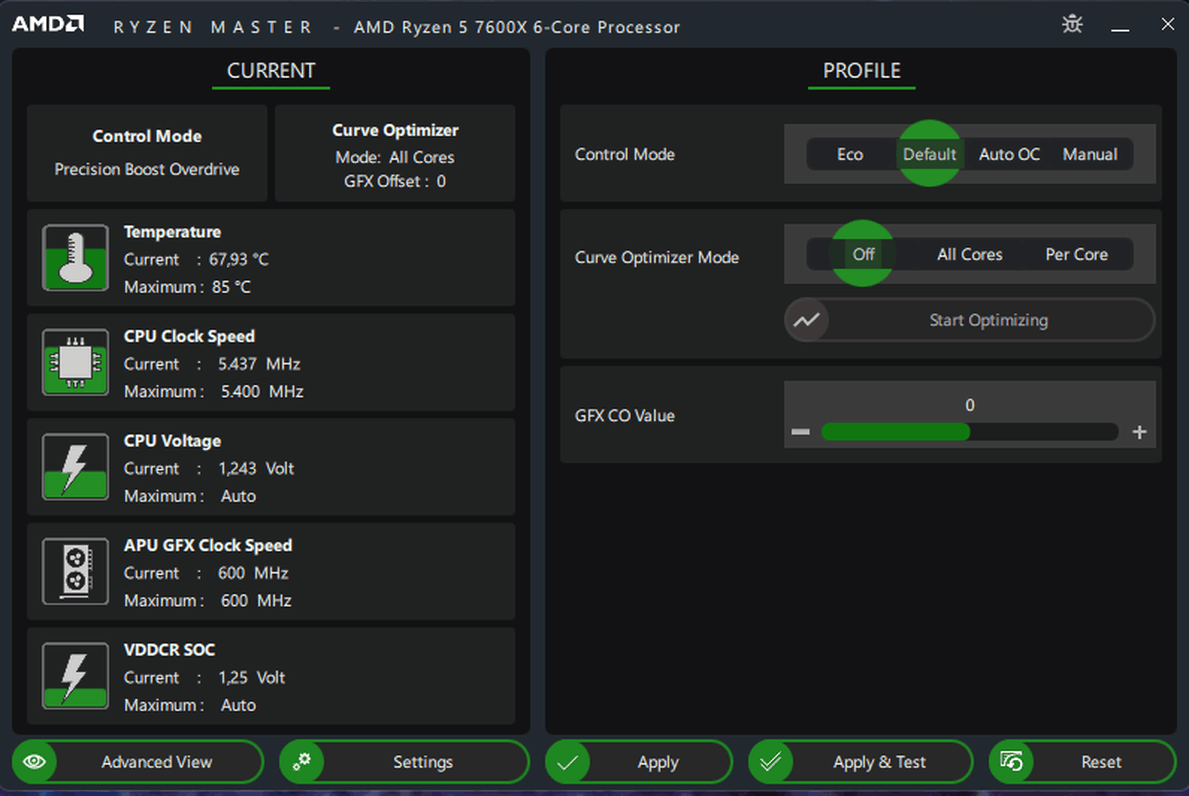The height and width of the screenshot is (796, 1189).
Task: Click Start Optimizing button
Action: tap(970, 320)
